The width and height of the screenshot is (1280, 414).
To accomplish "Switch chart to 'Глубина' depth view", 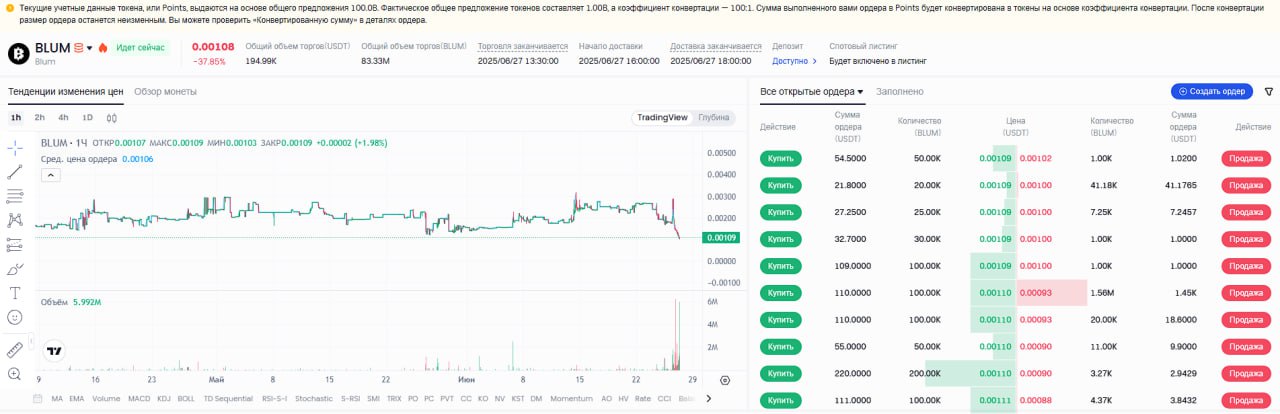I will click(x=714, y=118).
